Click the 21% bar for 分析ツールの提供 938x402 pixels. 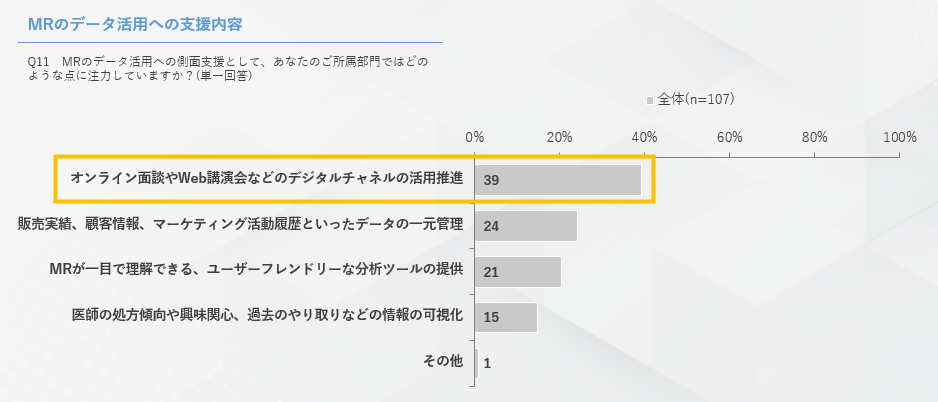pos(518,271)
